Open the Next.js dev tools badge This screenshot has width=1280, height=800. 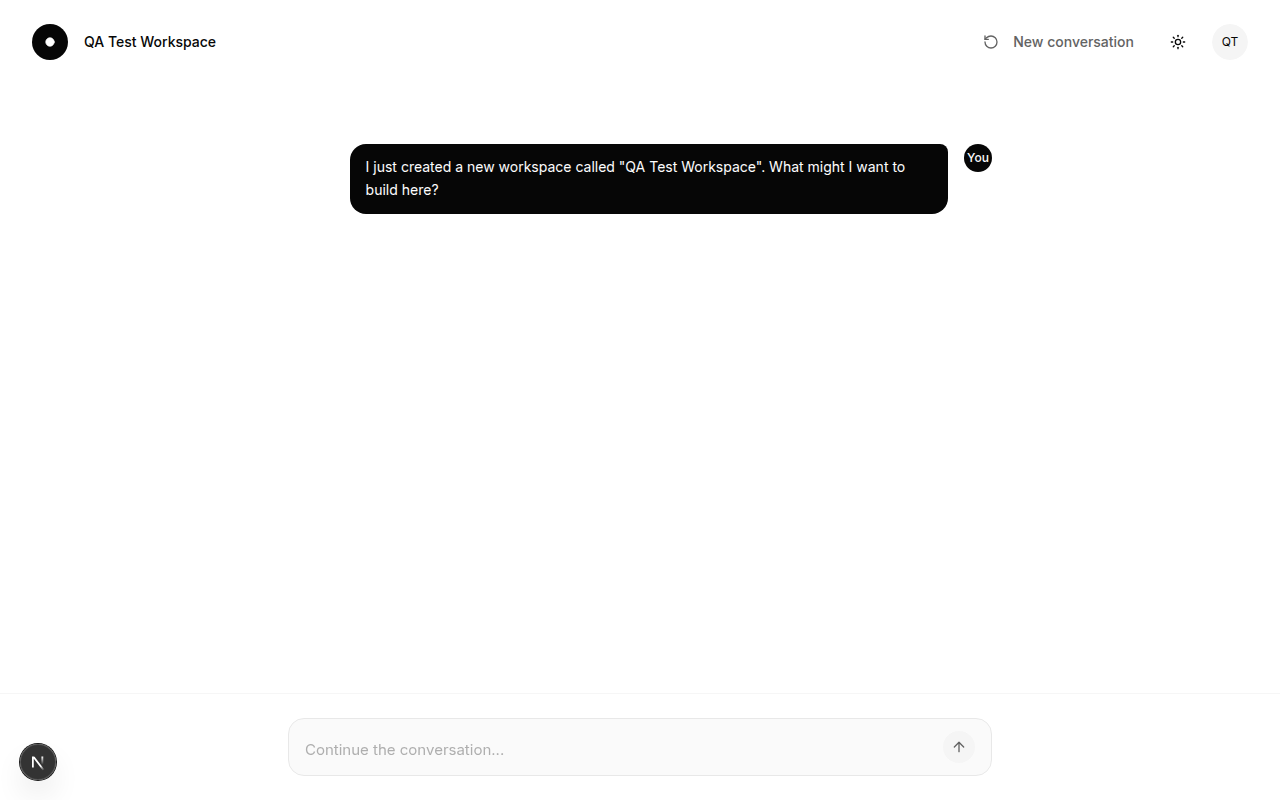(38, 762)
